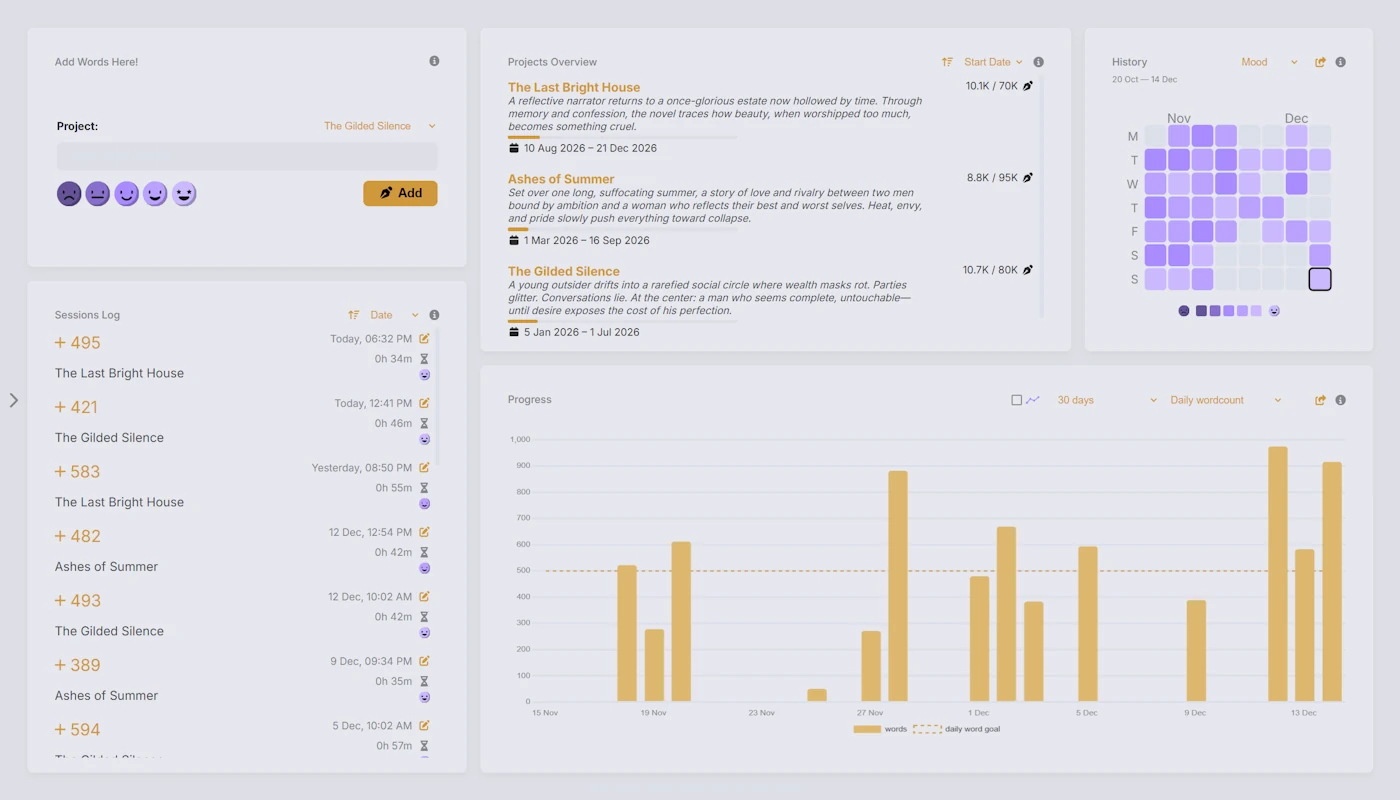Export the Progress chart
Screen dimensions: 1400x800
tap(1318, 399)
